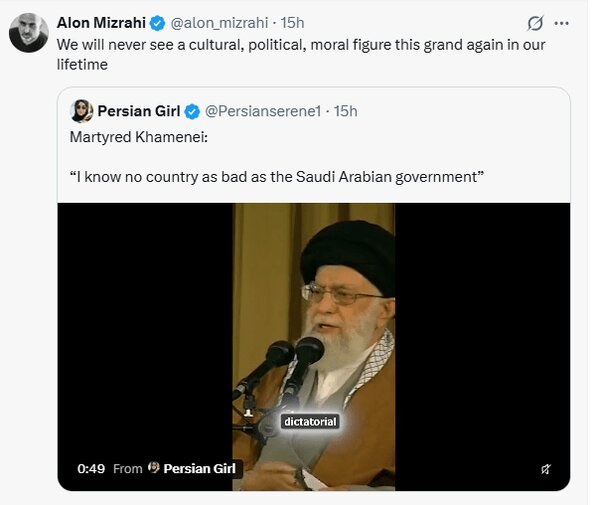Open the 15h timestamp of Alon Mizrahi's post

(x=292, y=23)
